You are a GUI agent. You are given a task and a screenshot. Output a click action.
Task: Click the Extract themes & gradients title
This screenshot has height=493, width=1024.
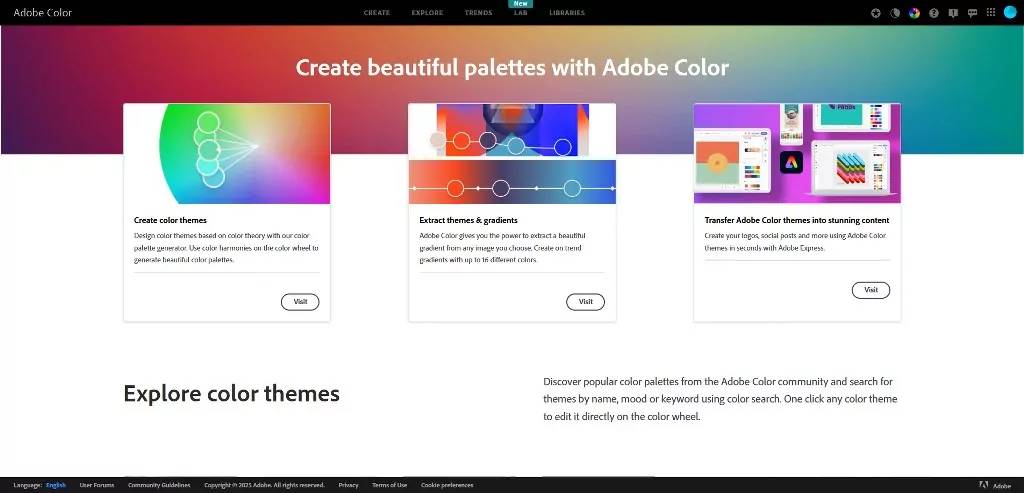click(468, 221)
